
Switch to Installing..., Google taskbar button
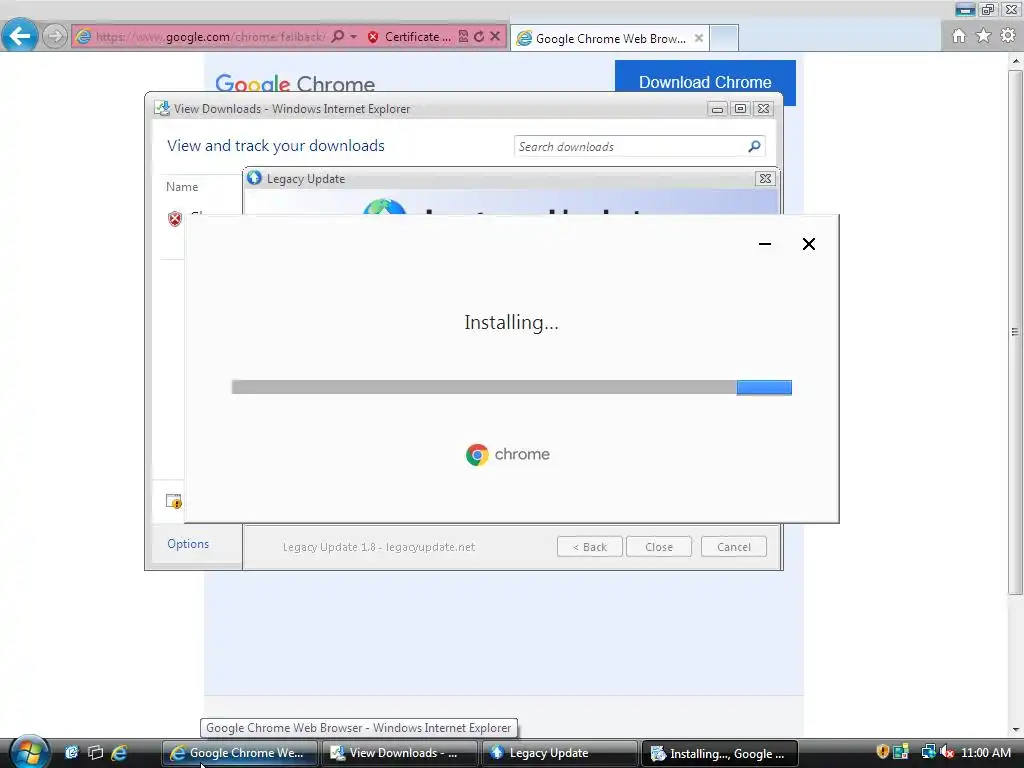tap(720, 753)
